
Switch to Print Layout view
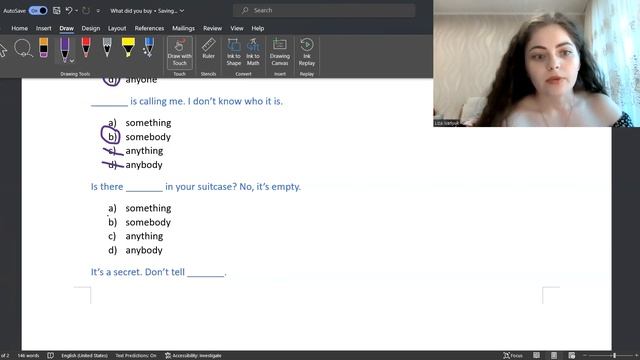tap(554, 356)
